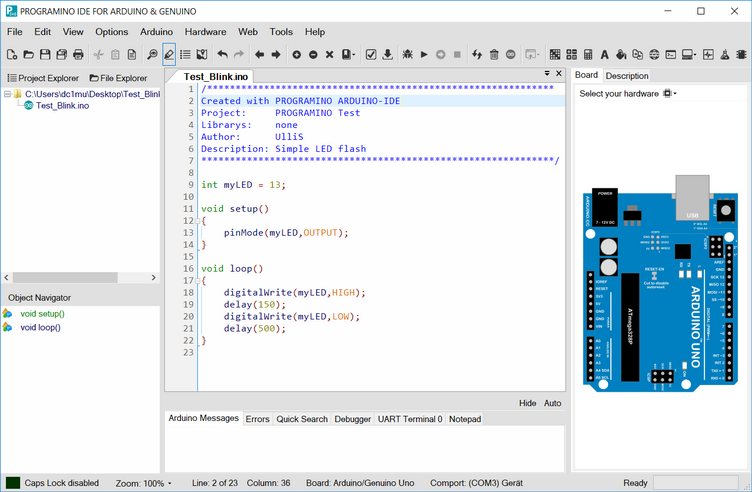Viewport: 752px width, 492px height.
Task: Click the Arduino infinity logo icon
Action: pos(511,55)
